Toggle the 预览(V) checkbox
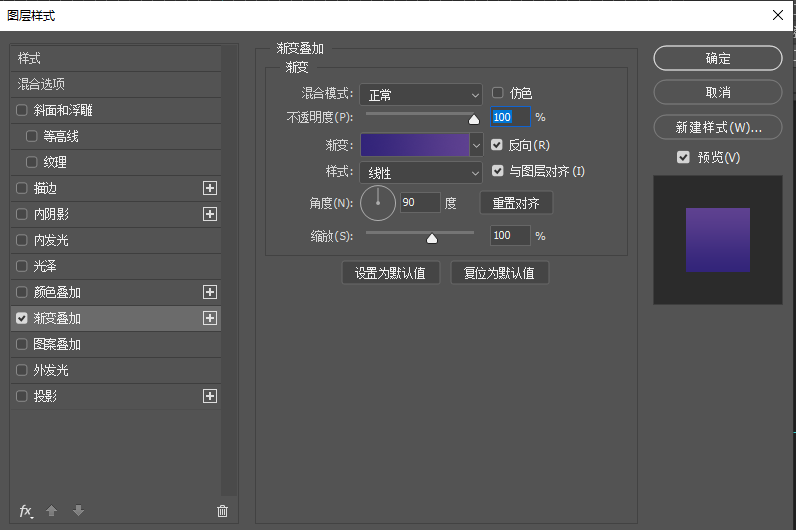 683,157
